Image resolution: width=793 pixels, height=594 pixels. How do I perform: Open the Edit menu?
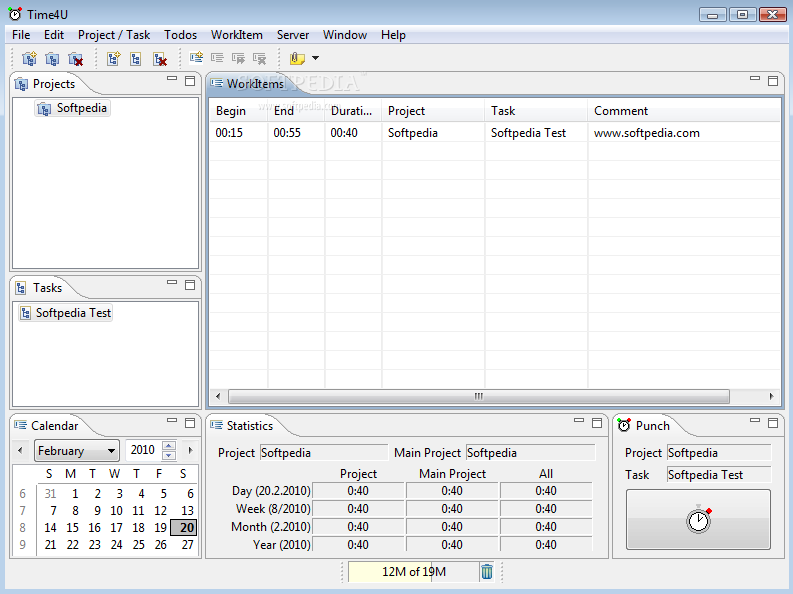[54, 35]
